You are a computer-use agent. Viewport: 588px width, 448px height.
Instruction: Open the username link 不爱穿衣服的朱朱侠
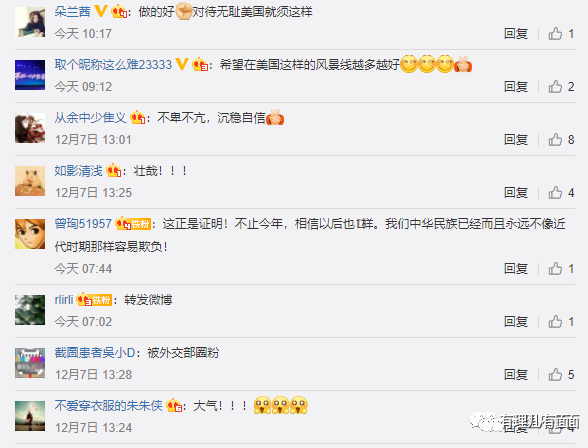(x=109, y=406)
